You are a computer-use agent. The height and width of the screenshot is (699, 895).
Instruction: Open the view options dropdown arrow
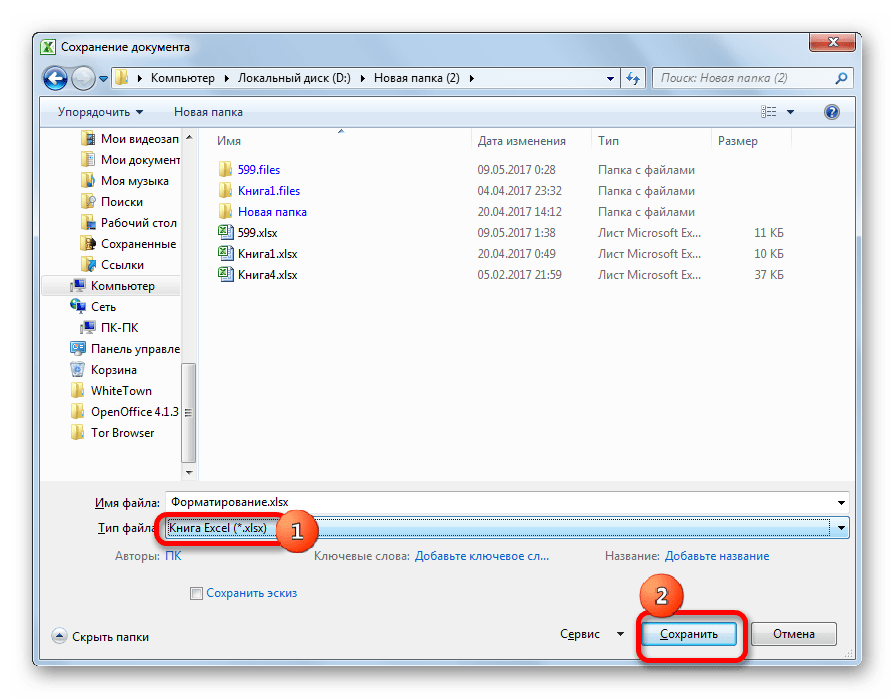(791, 112)
